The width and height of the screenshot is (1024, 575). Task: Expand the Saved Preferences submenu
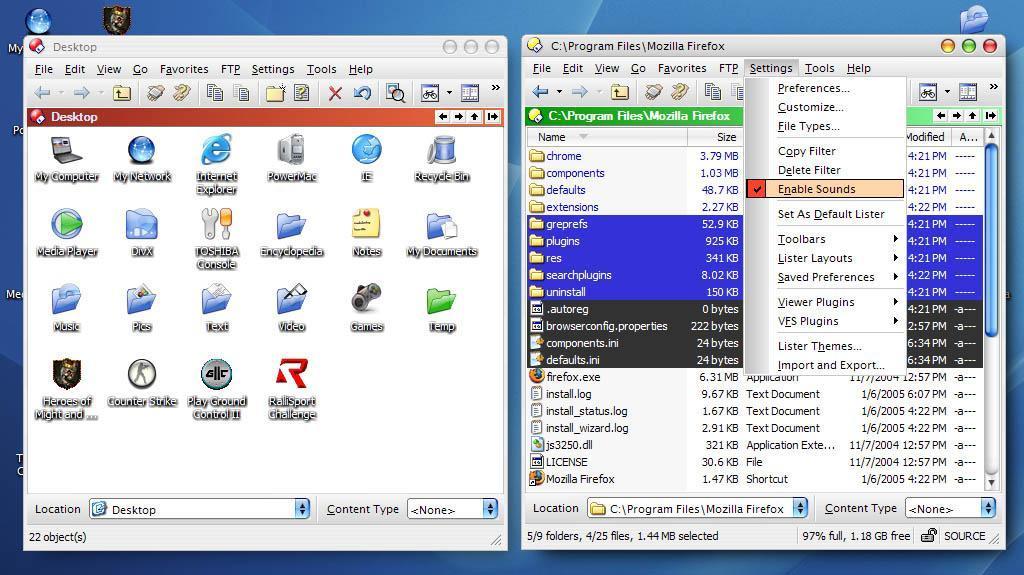[x=825, y=277]
